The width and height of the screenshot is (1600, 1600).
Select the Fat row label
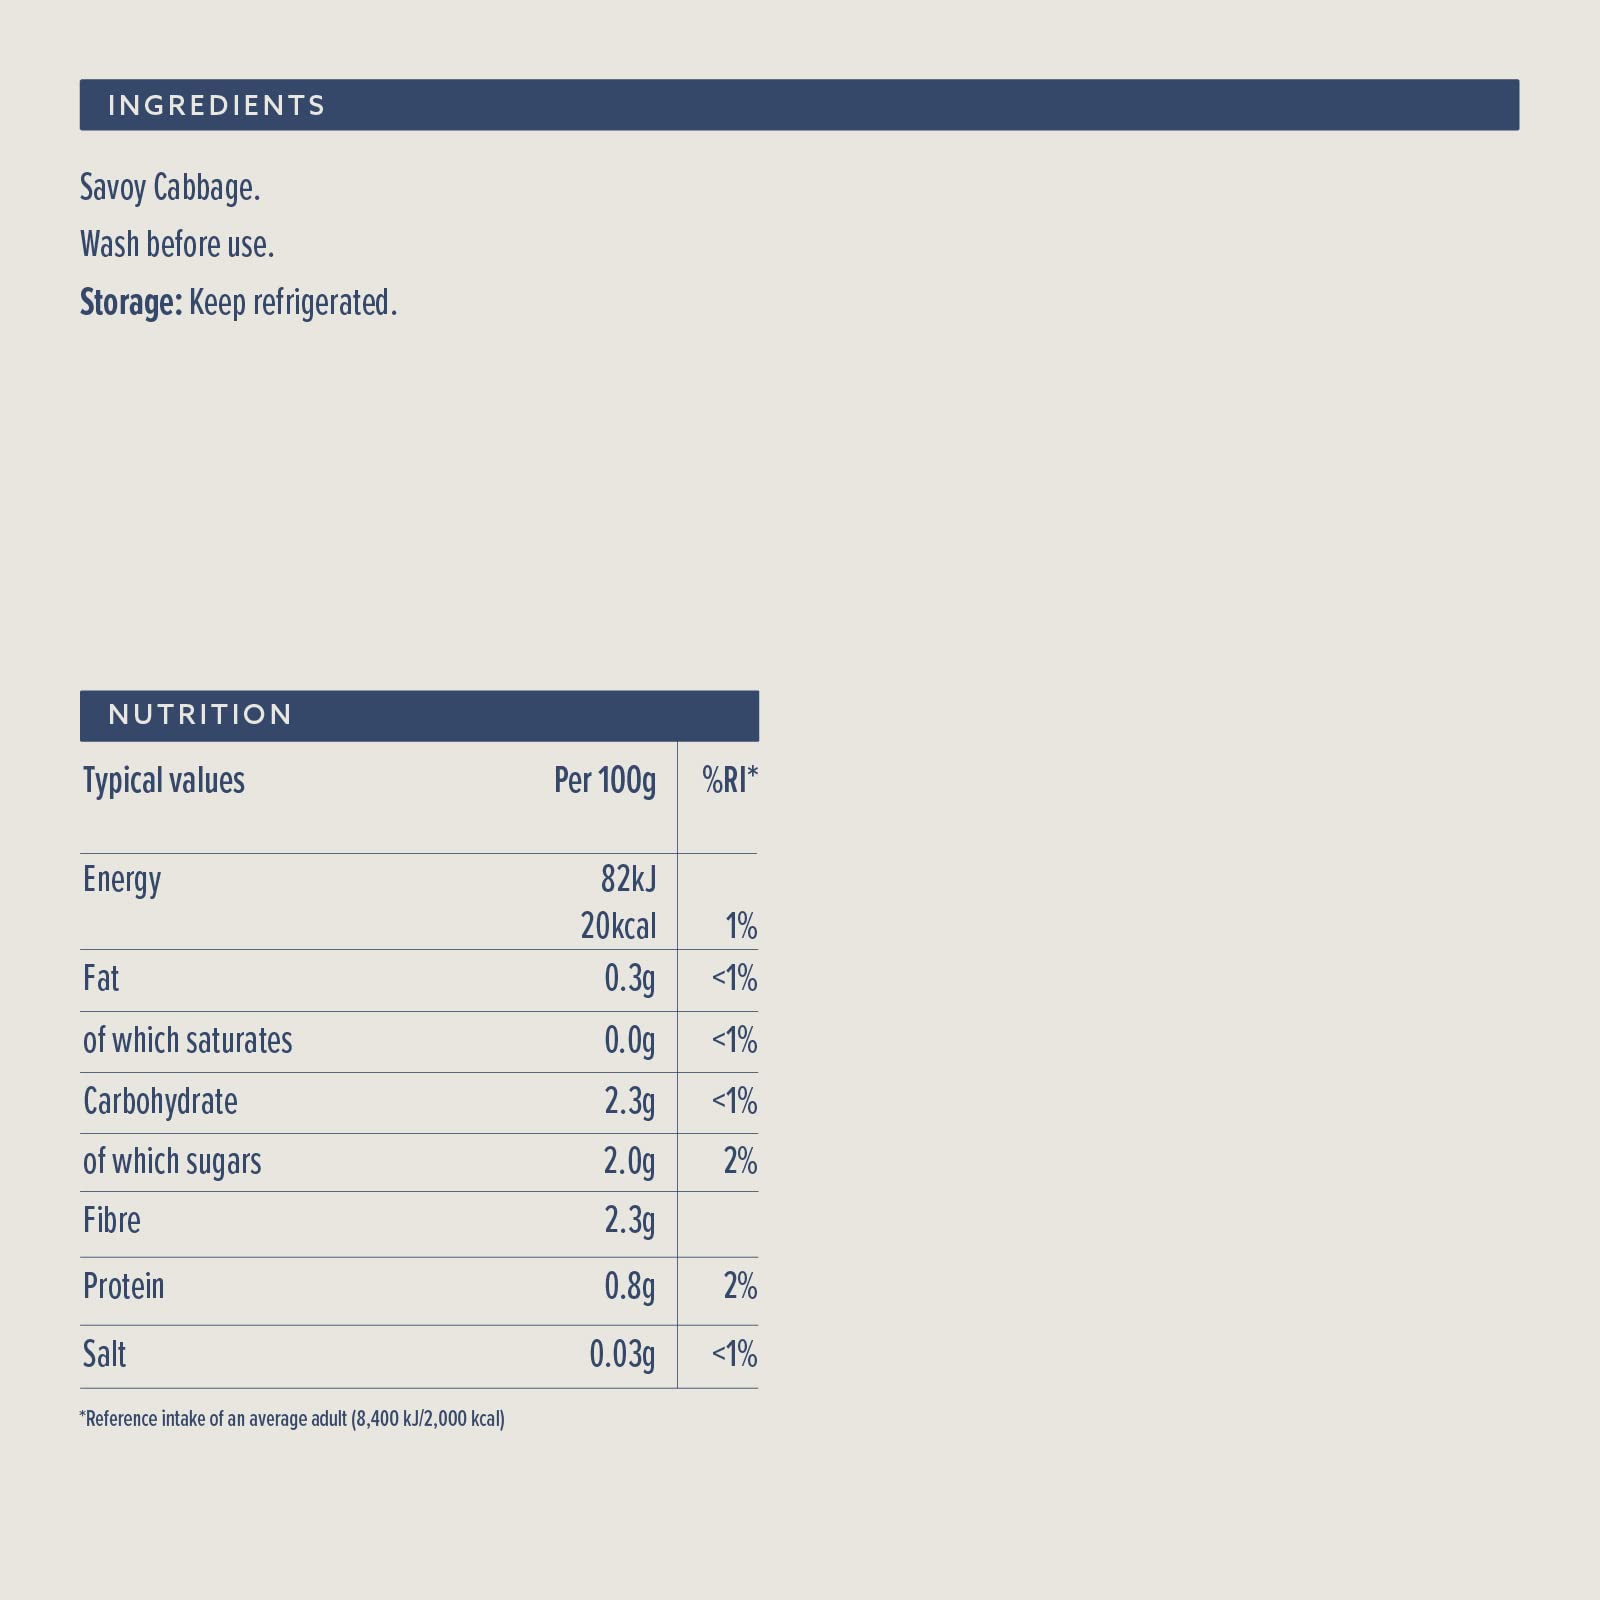101,978
